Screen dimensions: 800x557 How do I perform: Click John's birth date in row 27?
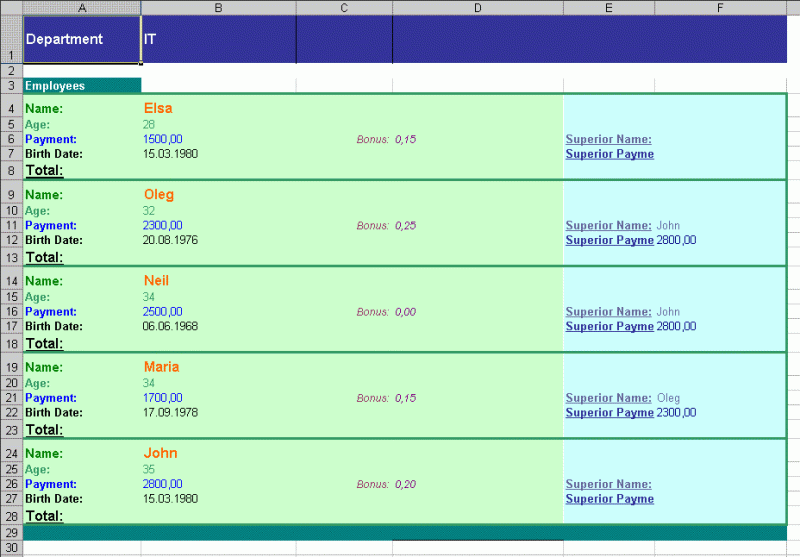170,499
